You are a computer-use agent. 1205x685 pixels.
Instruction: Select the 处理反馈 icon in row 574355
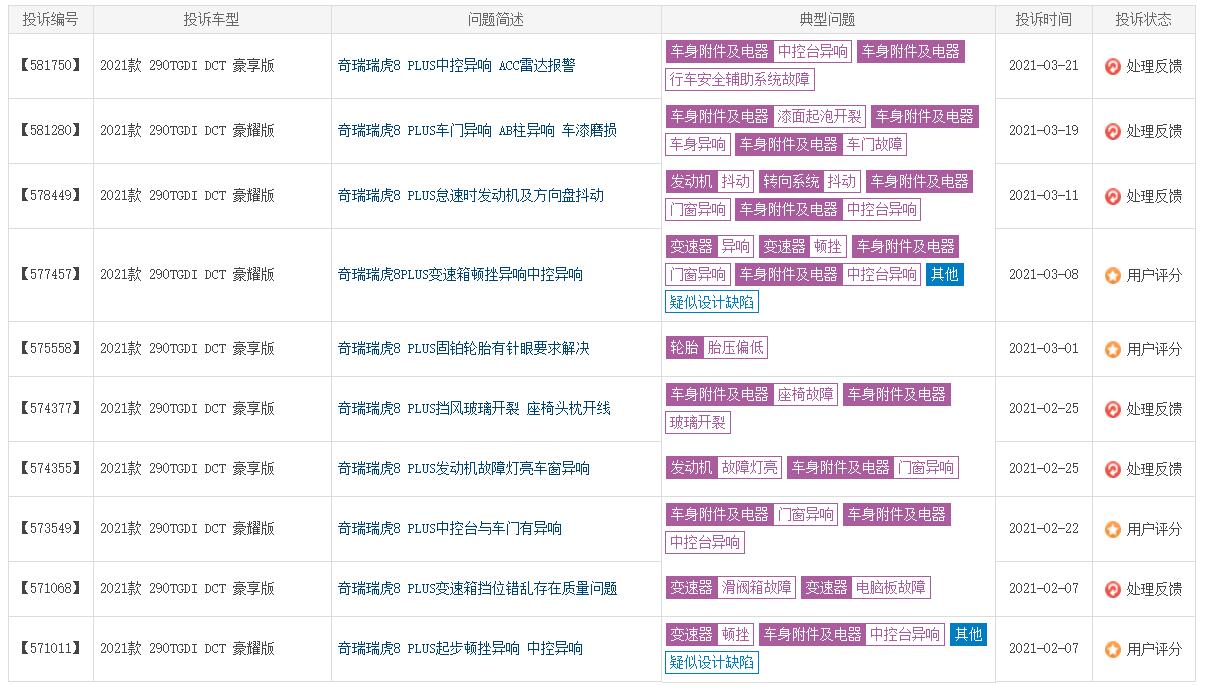tap(1113, 469)
